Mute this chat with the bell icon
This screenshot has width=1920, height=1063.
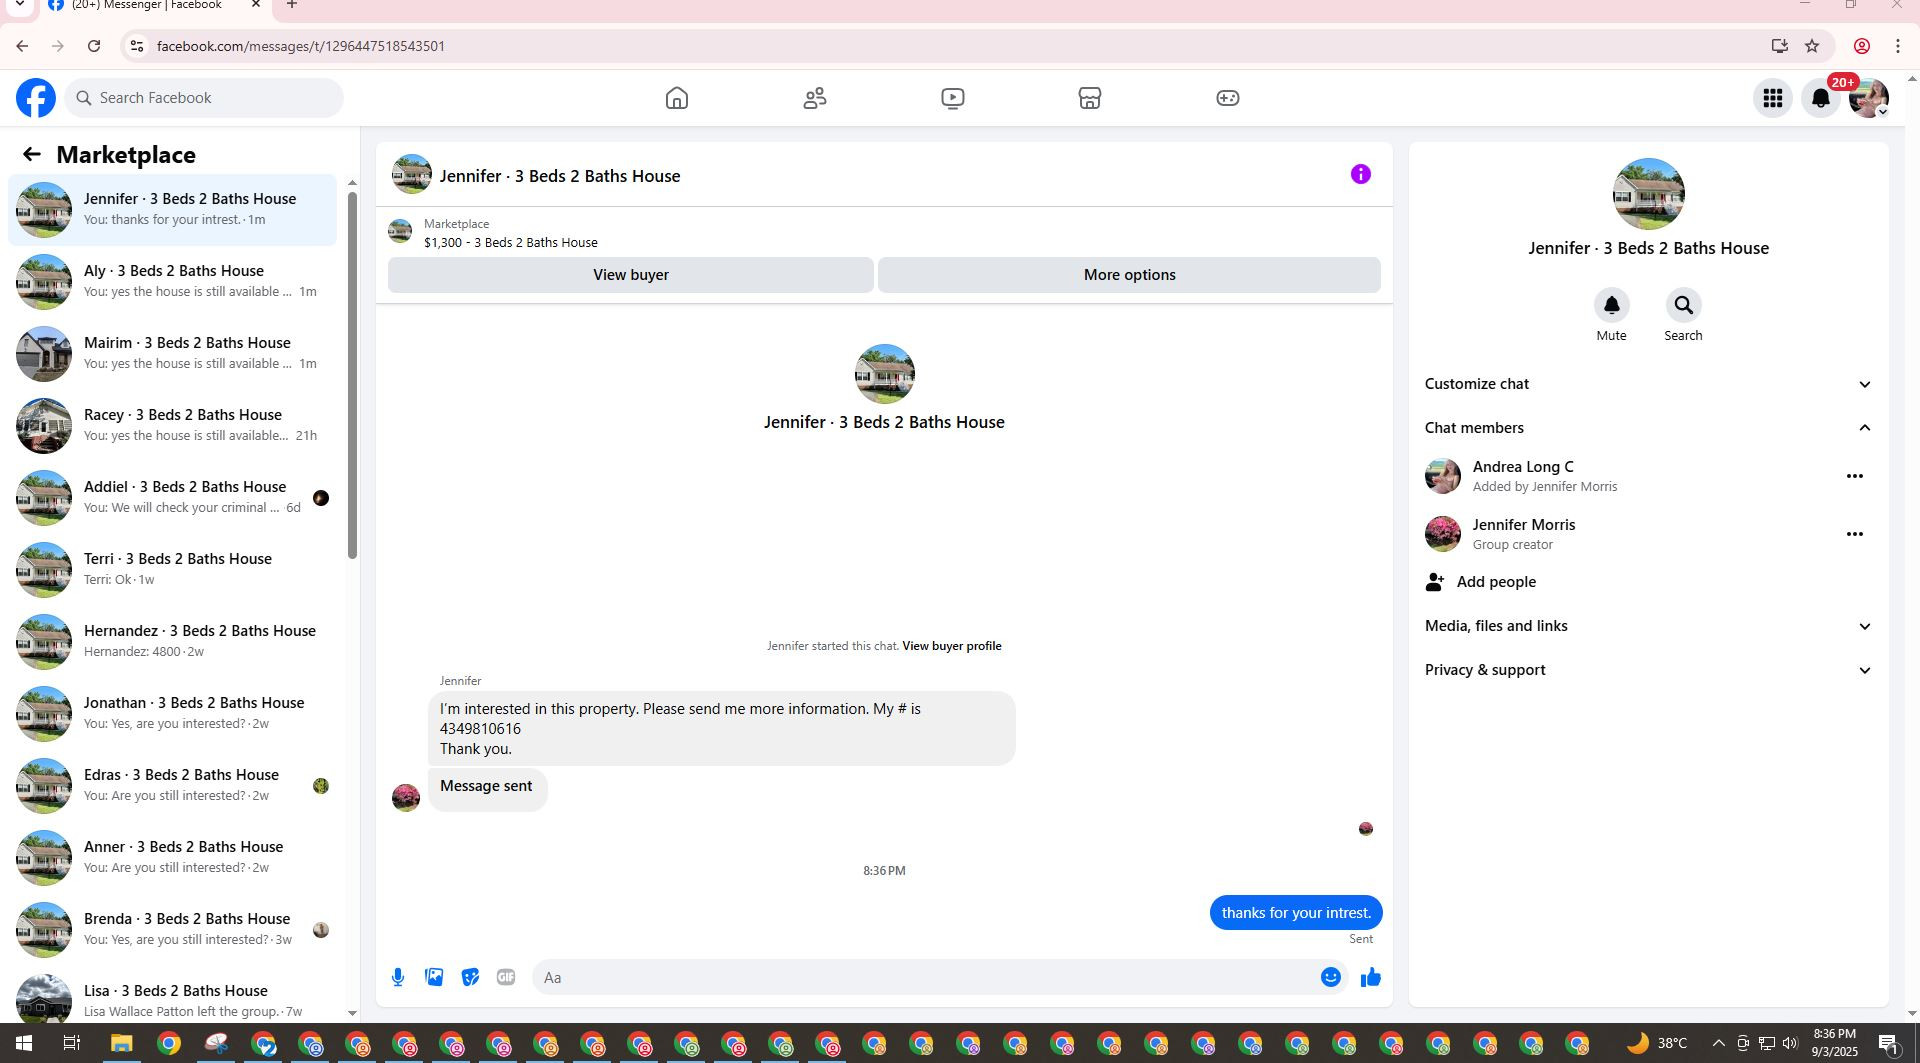pyautogui.click(x=1611, y=305)
